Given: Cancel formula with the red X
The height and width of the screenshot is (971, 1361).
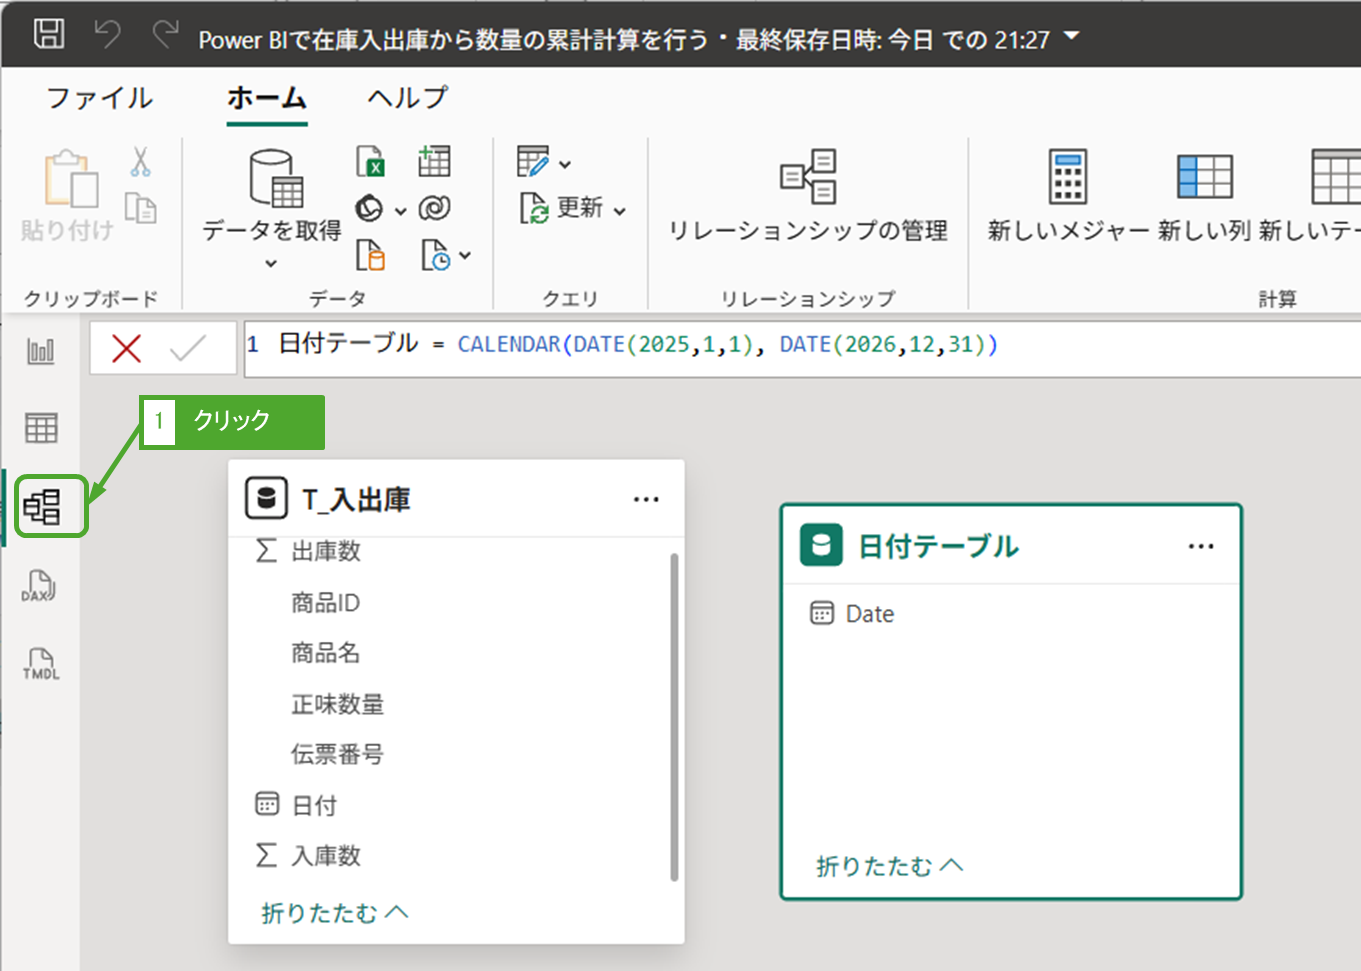Looking at the screenshot, I should pyautogui.click(x=126, y=348).
